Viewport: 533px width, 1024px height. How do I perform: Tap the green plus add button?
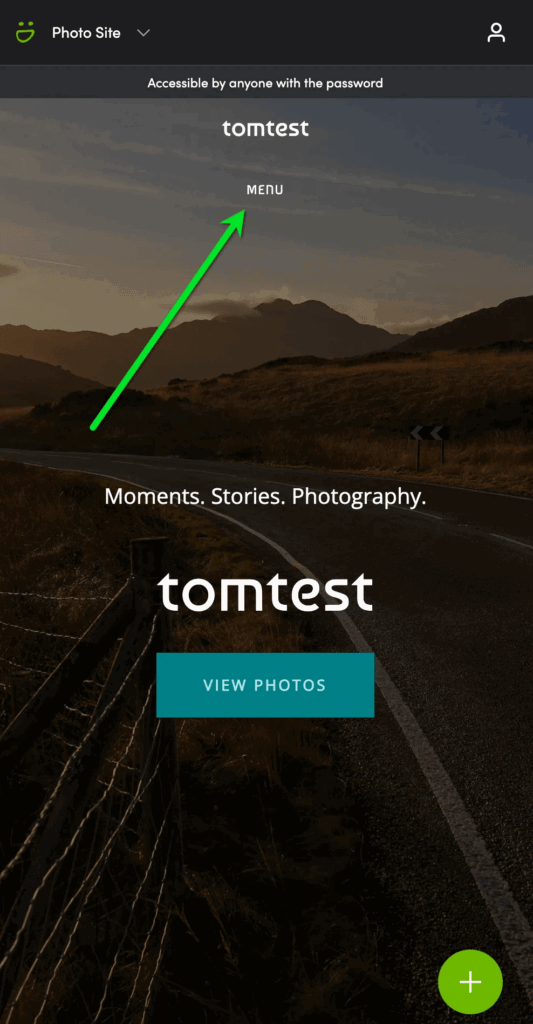click(470, 982)
